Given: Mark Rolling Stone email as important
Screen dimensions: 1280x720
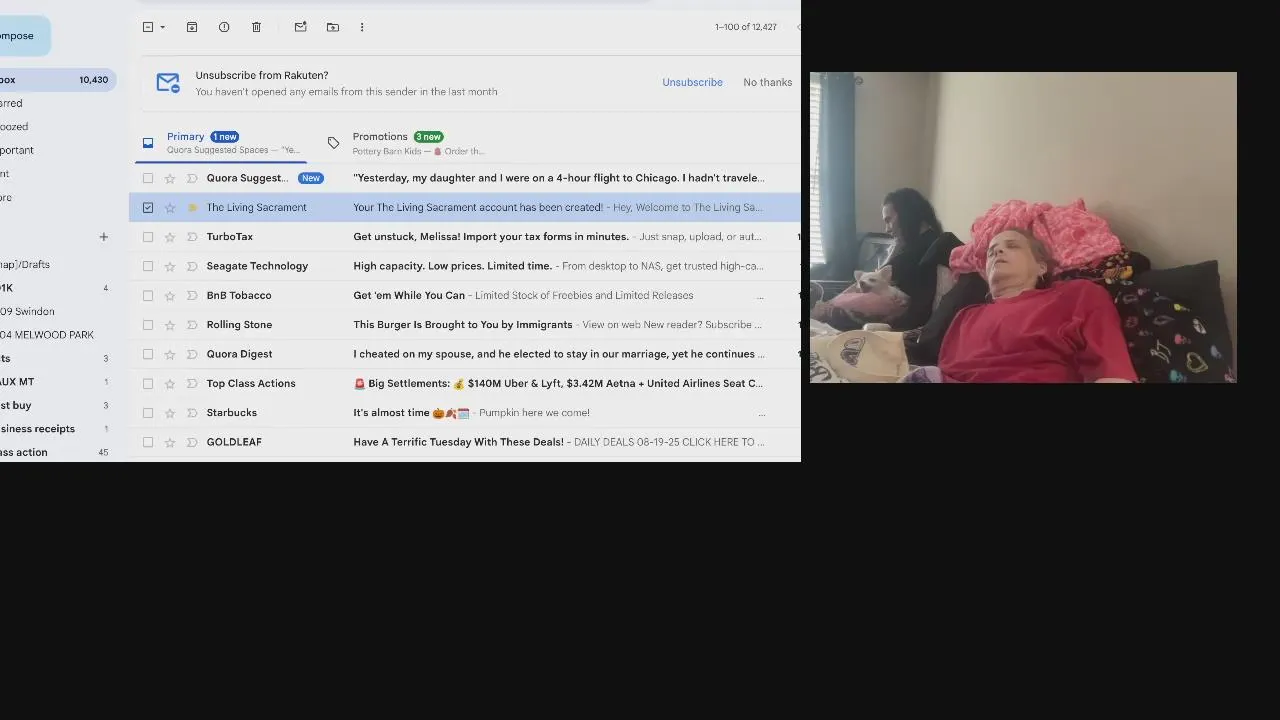Looking at the screenshot, I should tap(192, 325).
